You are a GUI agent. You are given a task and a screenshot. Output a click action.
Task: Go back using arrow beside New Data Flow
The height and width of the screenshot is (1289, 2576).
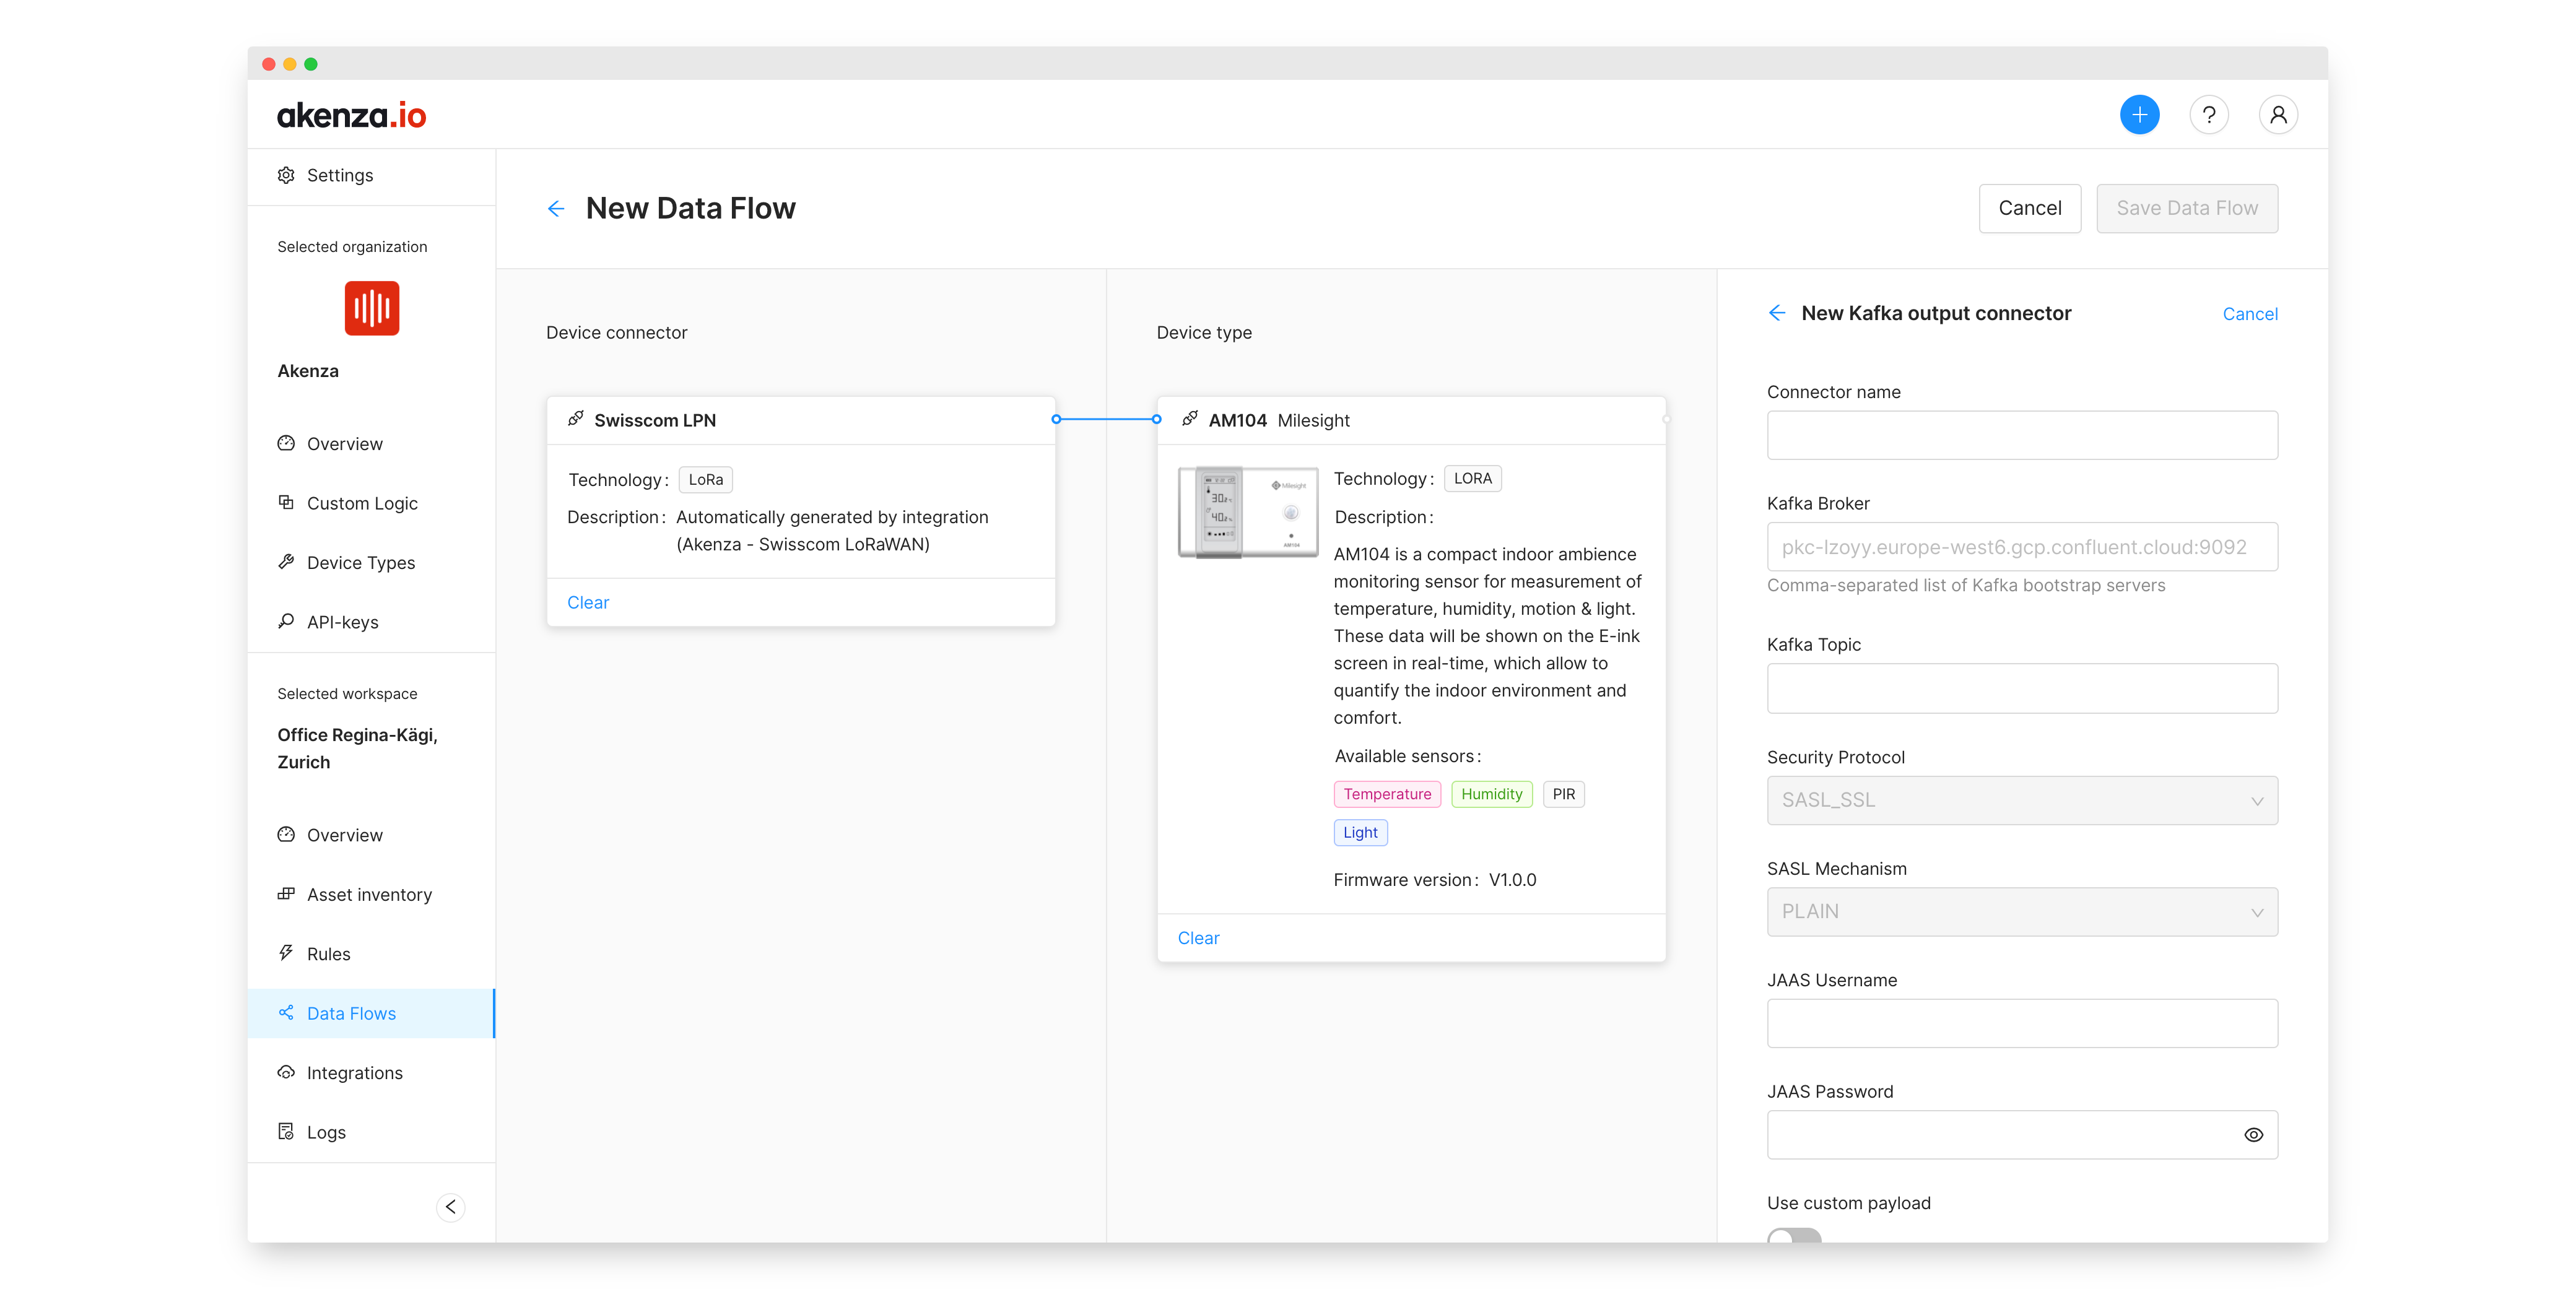tap(556, 208)
